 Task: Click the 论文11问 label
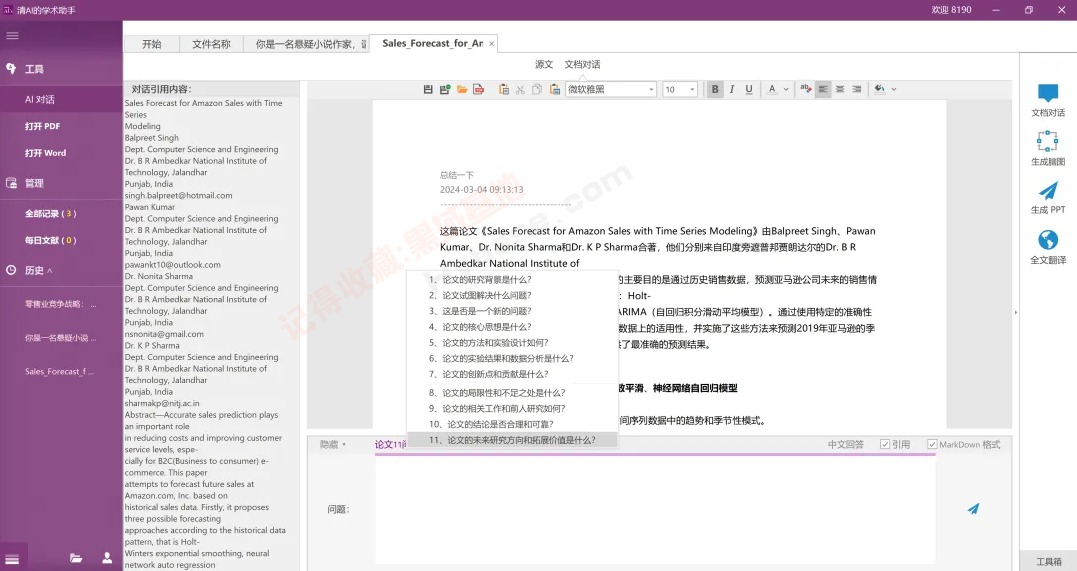click(390, 445)
